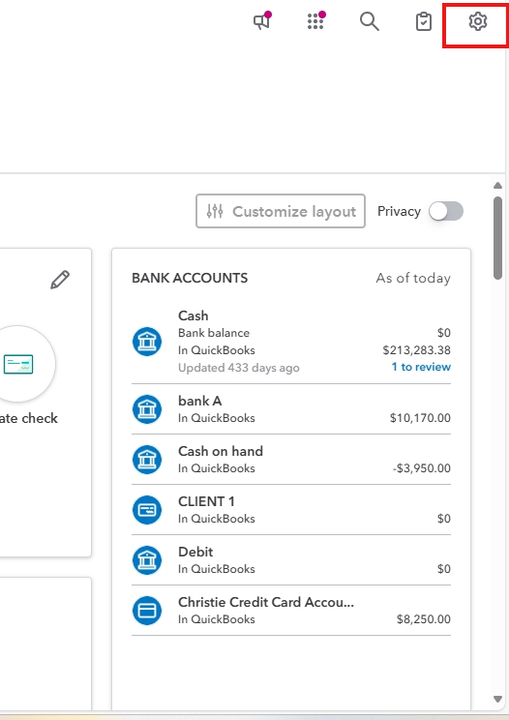509x720 pixels.
Task: Open the Cash on hand account
Action: point(291,459)
